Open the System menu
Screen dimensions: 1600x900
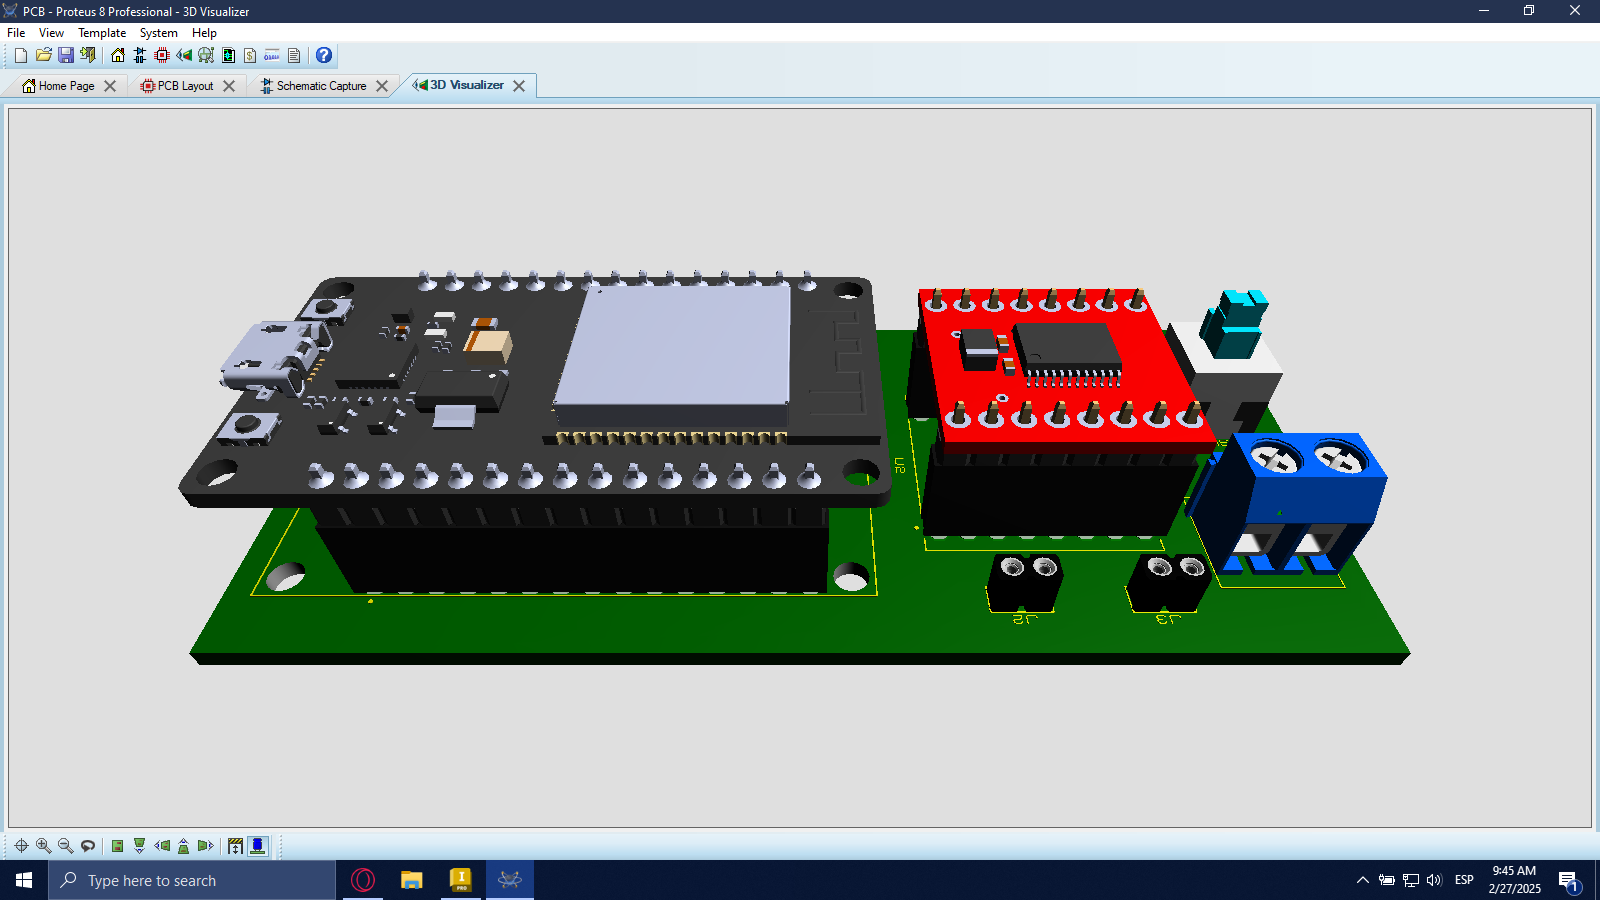(159, 33)
